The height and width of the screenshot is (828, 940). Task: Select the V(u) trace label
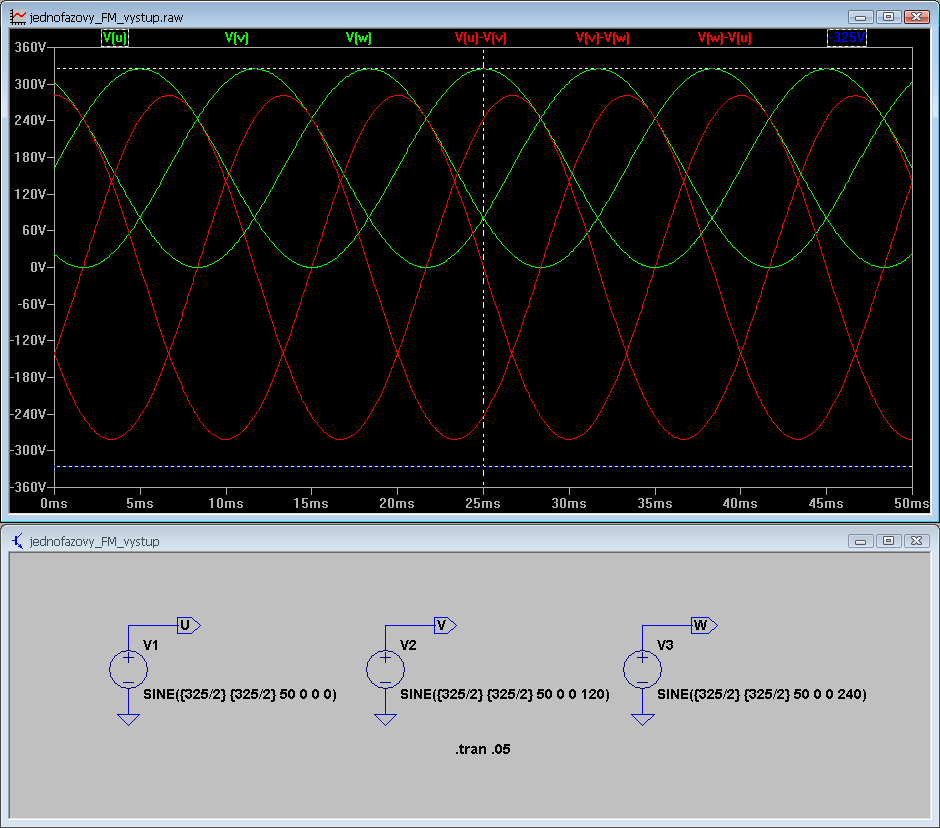[x=115, y=37]
